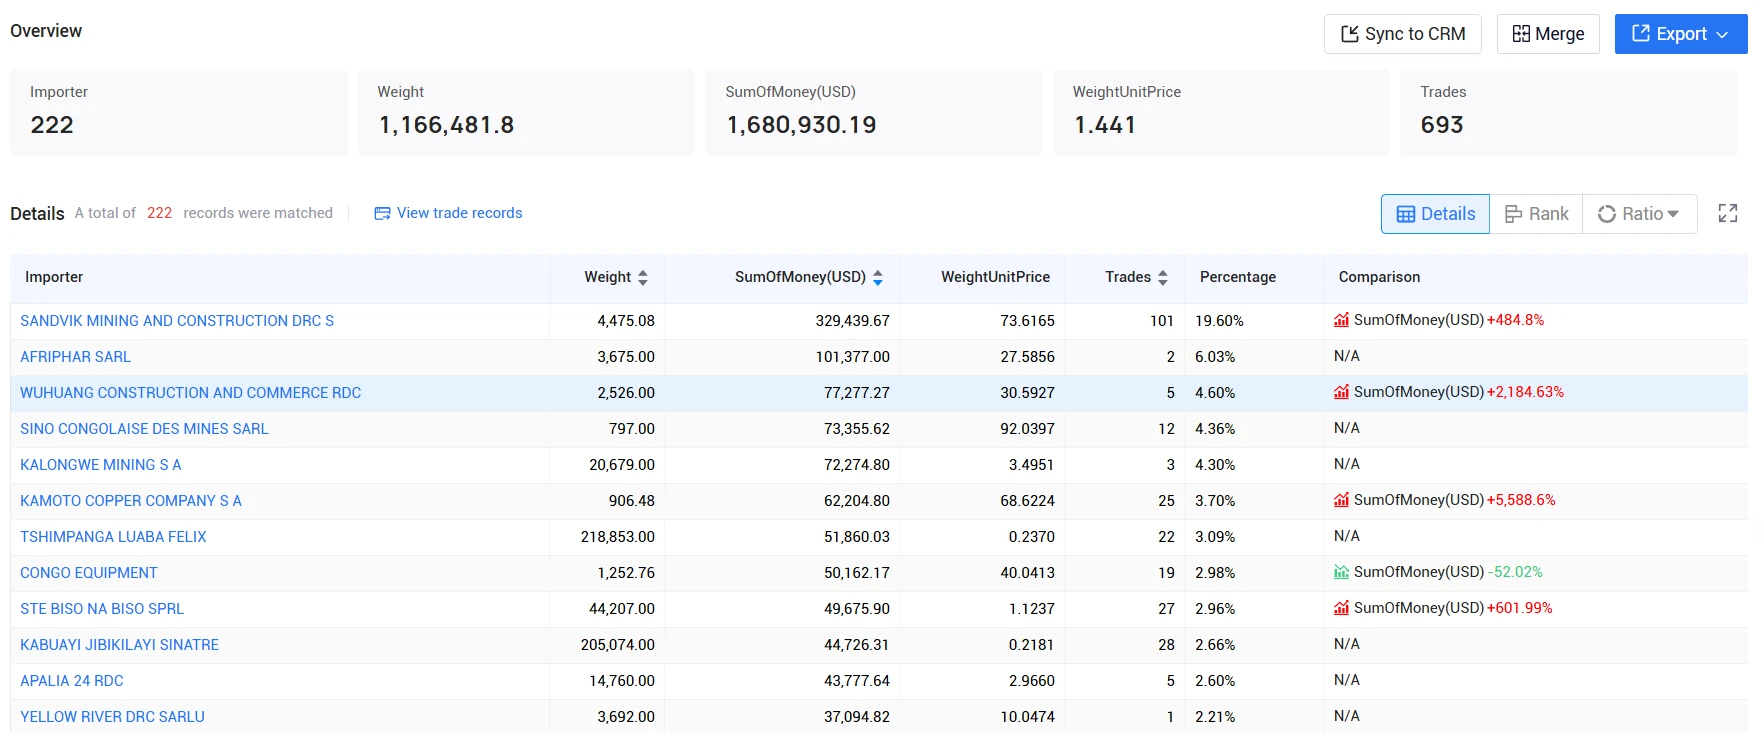Click the Weight column sort arrows
1761x733 pixels.
(x=643, y=278)
